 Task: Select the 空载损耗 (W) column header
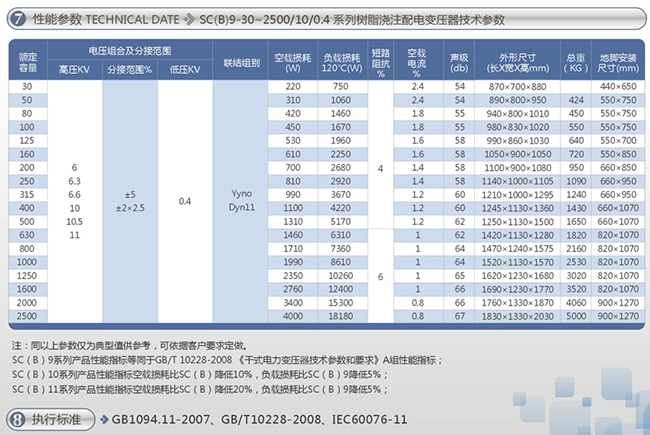click(x=299, y=62)
